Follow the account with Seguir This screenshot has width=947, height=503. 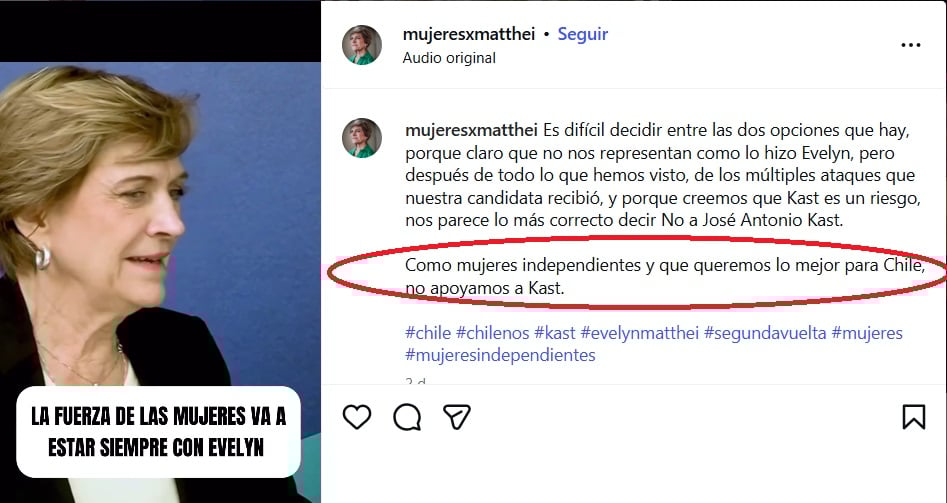582,34
